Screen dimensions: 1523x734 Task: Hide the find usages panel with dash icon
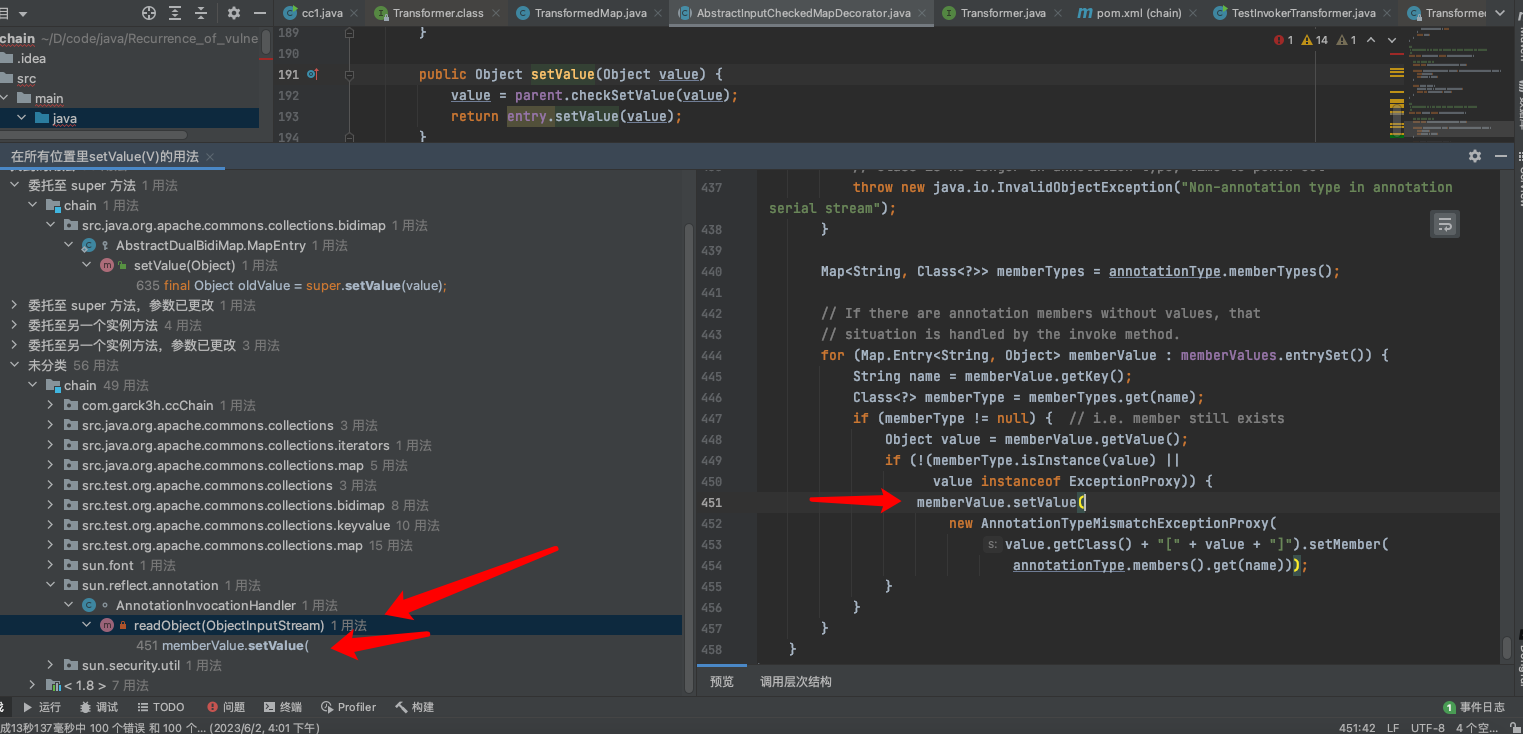1501,156
